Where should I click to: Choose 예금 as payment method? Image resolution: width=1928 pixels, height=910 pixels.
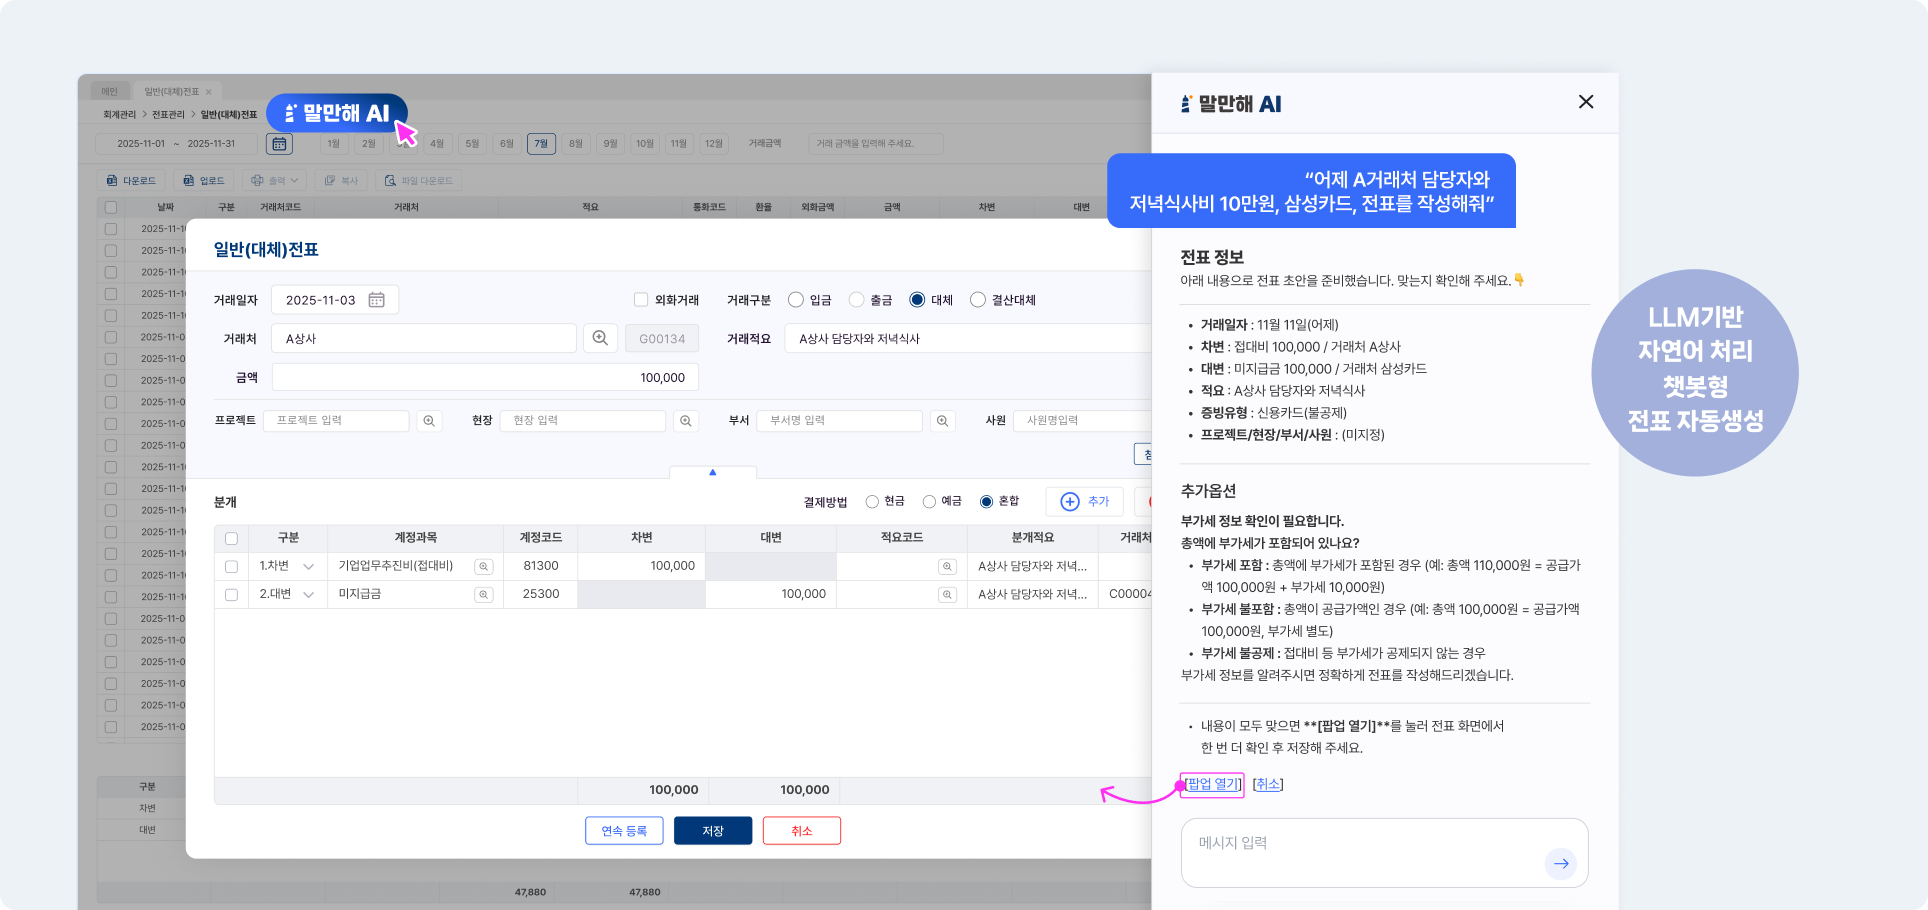point(929,502)
